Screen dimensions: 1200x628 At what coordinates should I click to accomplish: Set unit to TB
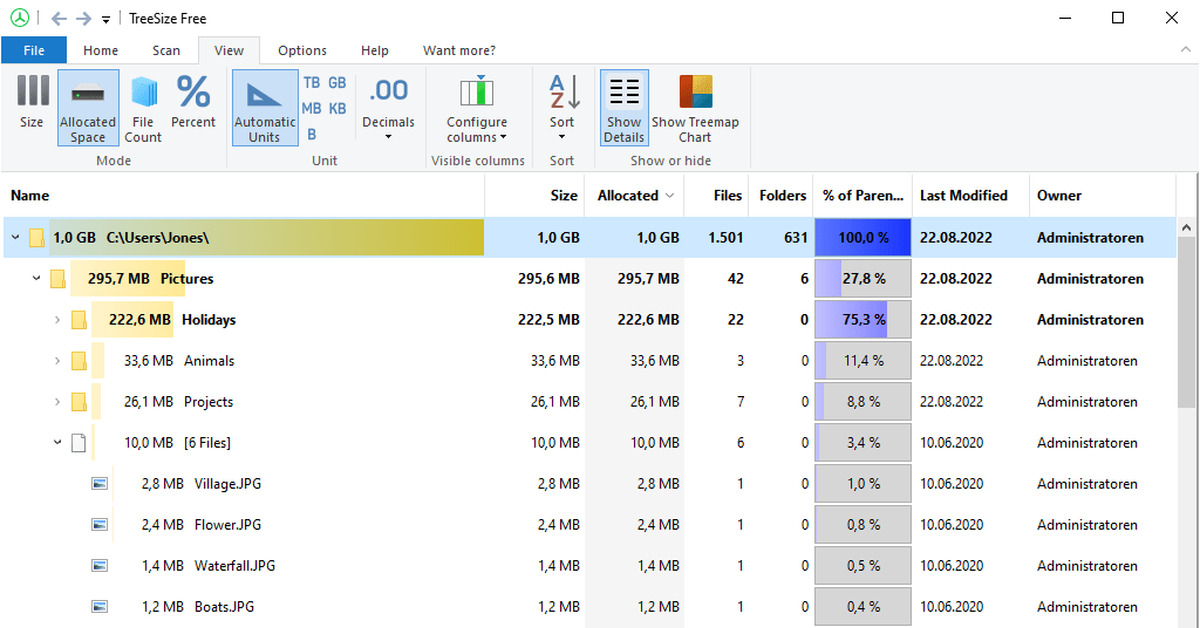(x=312, y=83)
